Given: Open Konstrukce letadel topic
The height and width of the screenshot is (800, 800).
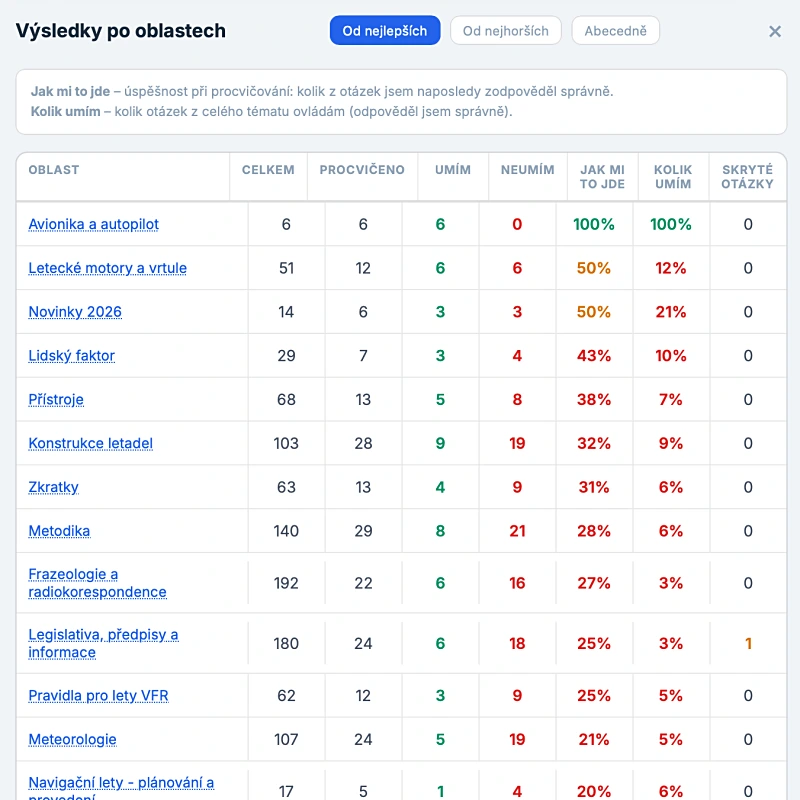Looking at the screenshot, I should click(91, 443).
